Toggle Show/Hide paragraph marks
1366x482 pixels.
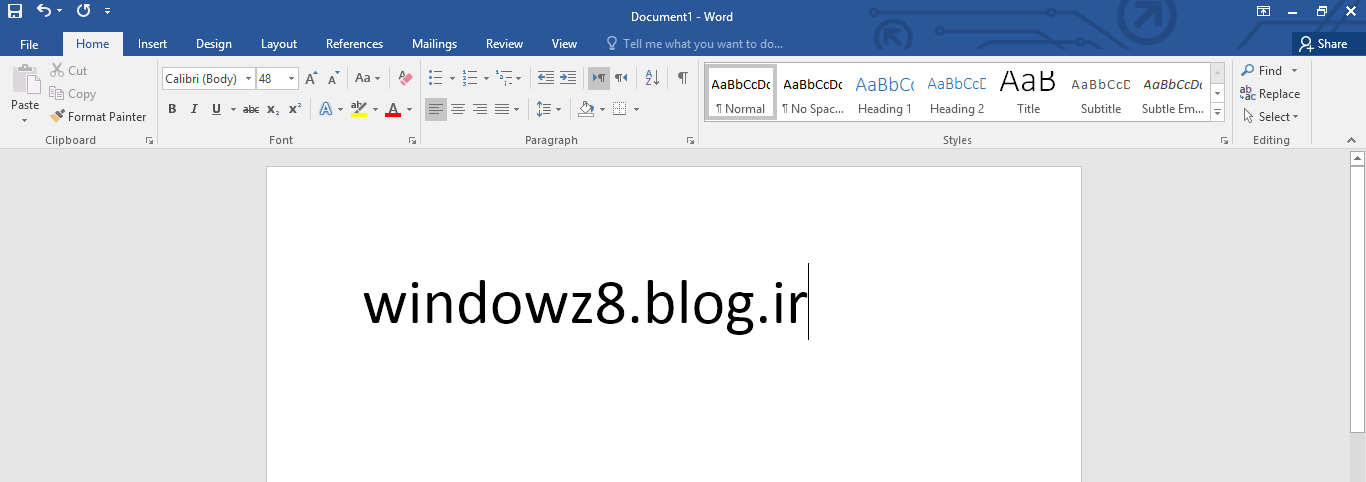tap(683, 78)
